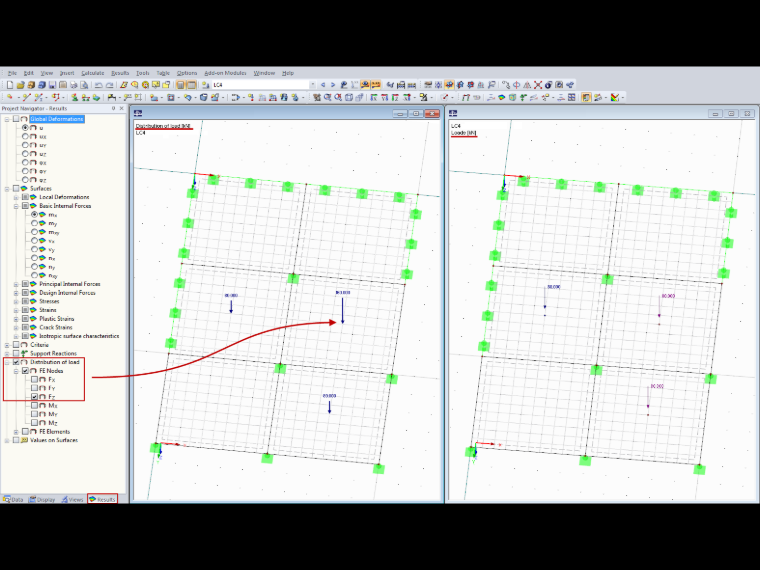The height and width of the screenshot is (570, 760).
Task: Select the 'u' deformation radio button
Action: click(25, 127)
